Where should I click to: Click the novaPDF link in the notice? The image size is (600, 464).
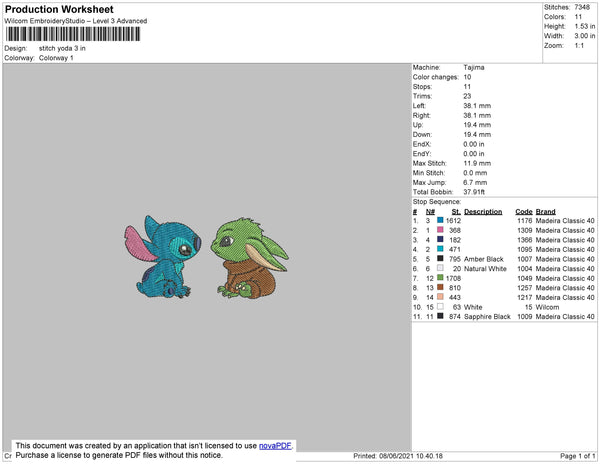pyautogui.click(x=275, y=446)
